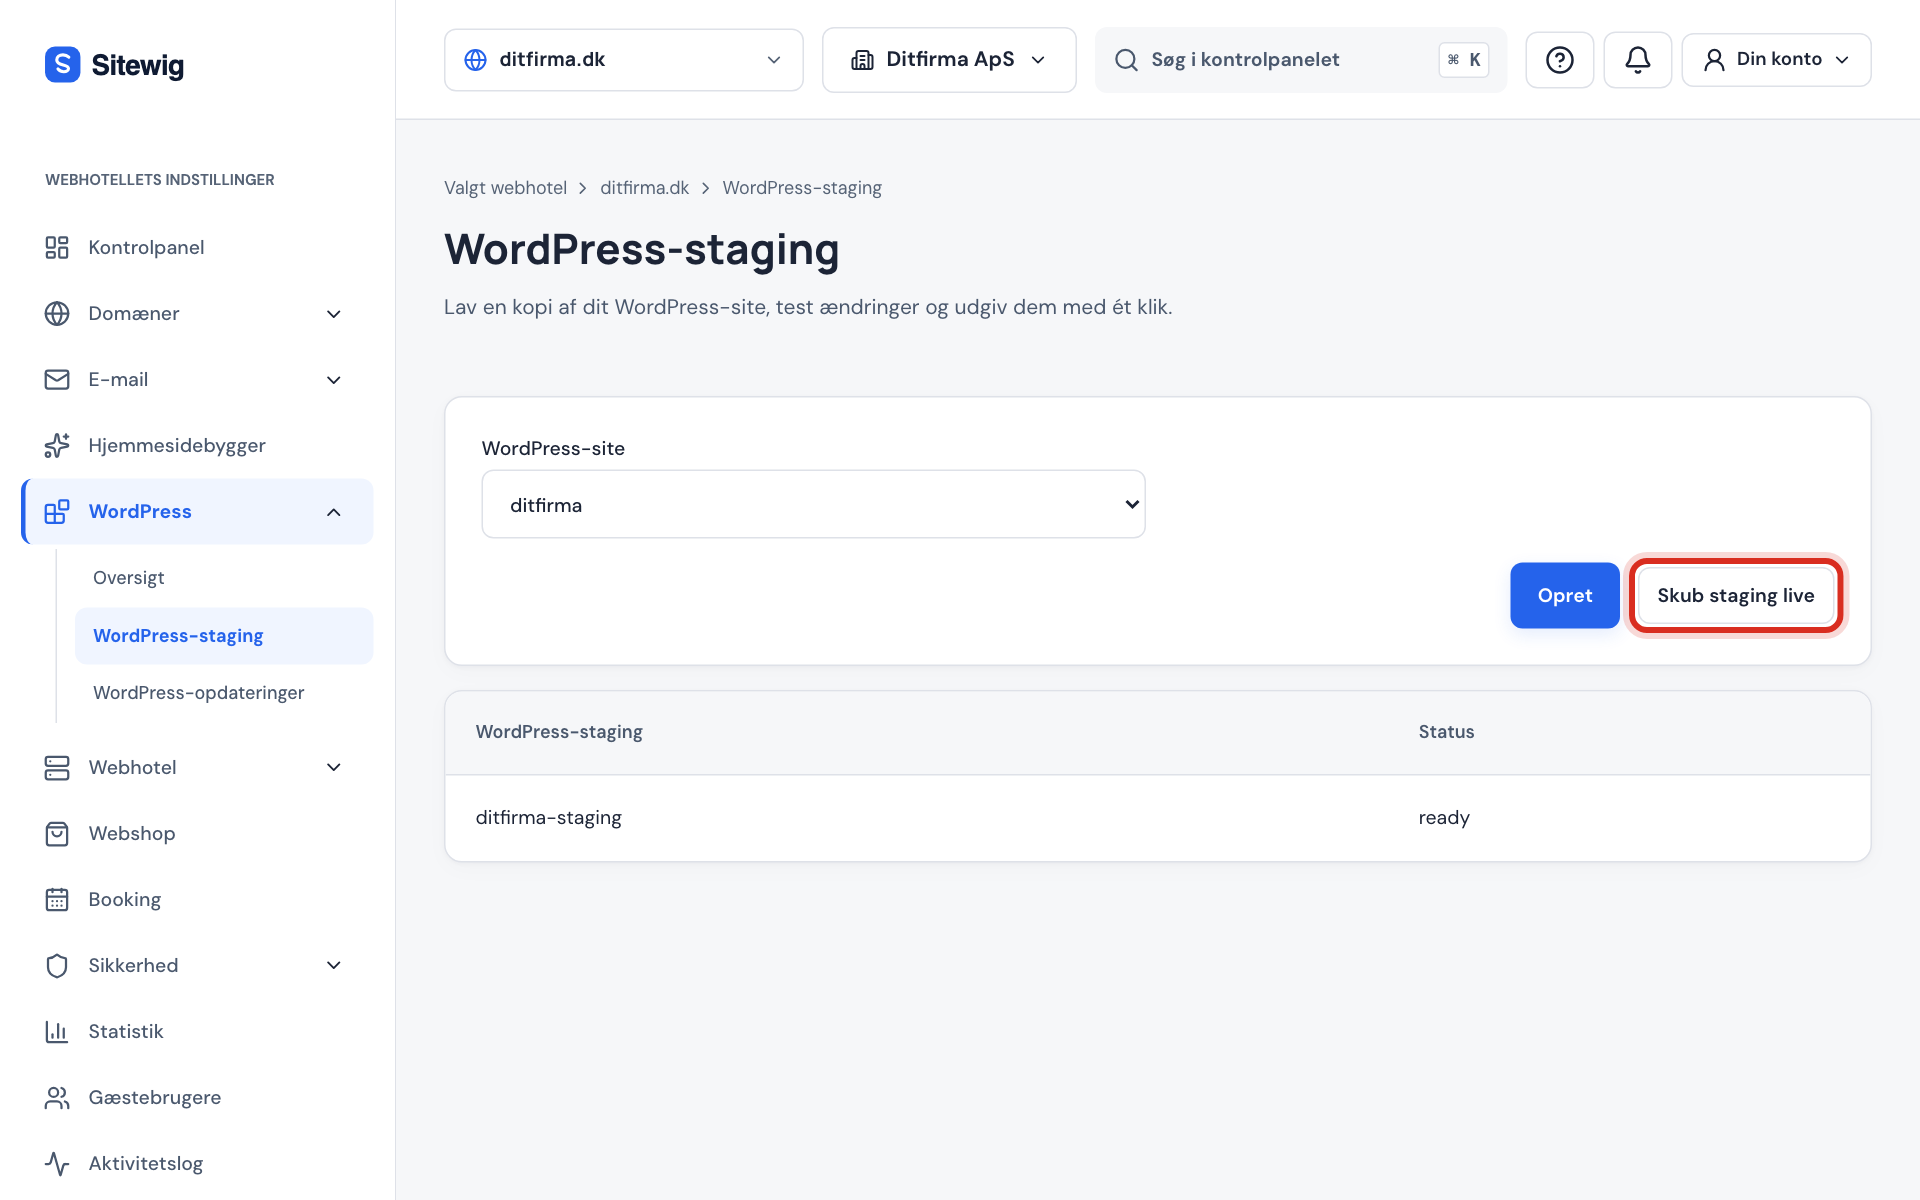Click the Status column header

pyautogui.click(x=1446, y=732)
